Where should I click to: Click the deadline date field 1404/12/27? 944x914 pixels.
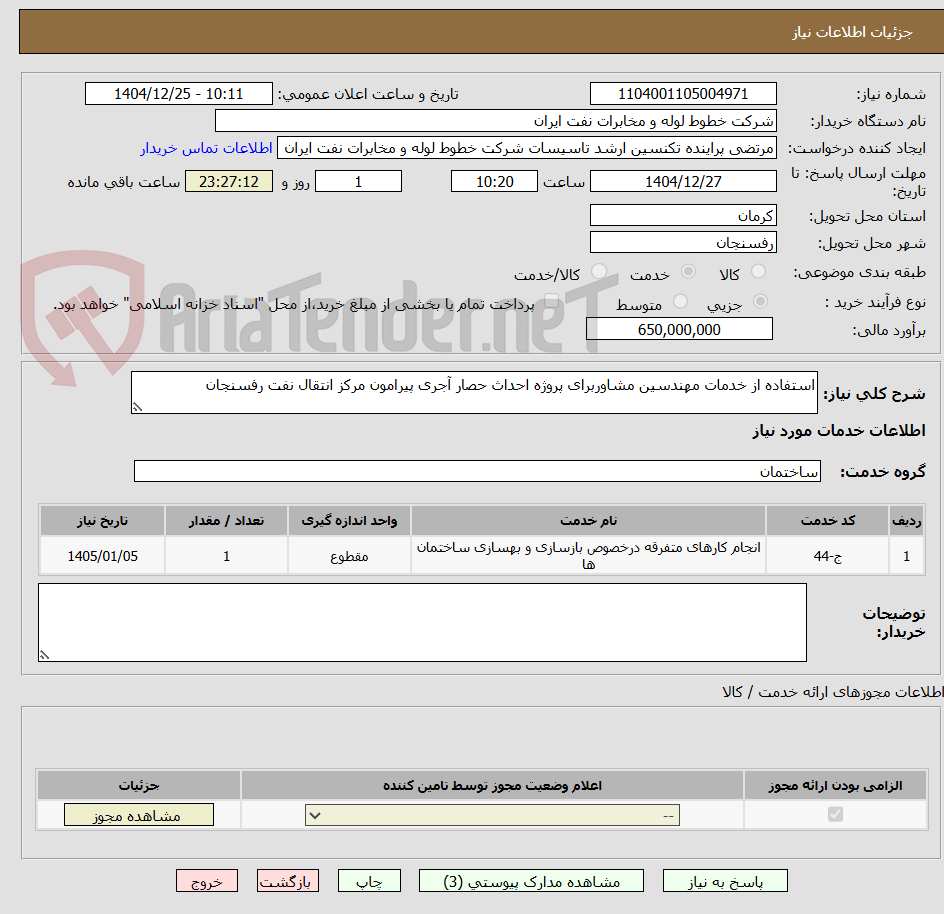[x=683, y=181]
